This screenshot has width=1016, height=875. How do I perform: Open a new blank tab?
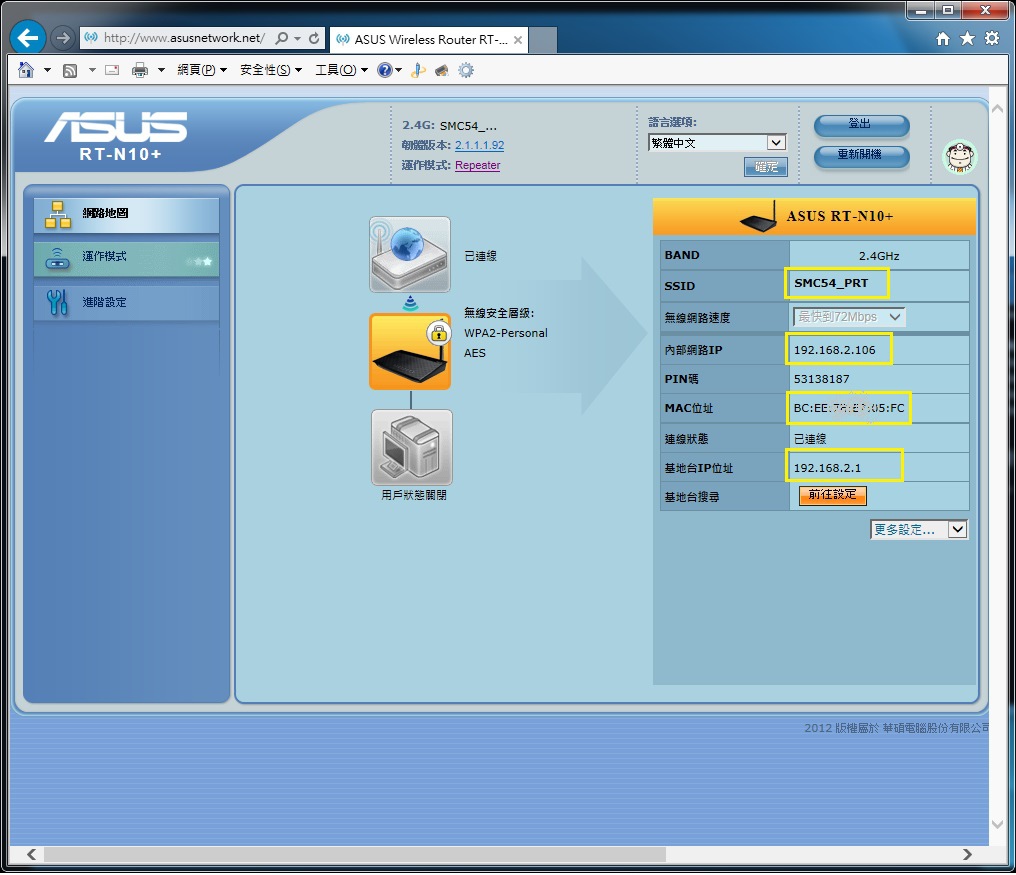pyautogui.click(x=543, y=40)
